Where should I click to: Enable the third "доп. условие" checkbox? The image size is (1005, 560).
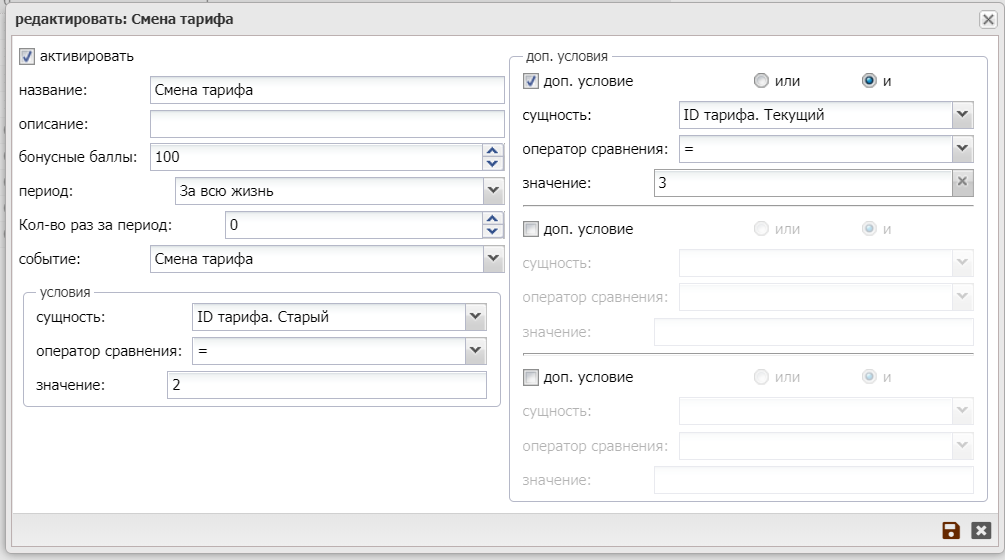531,377
